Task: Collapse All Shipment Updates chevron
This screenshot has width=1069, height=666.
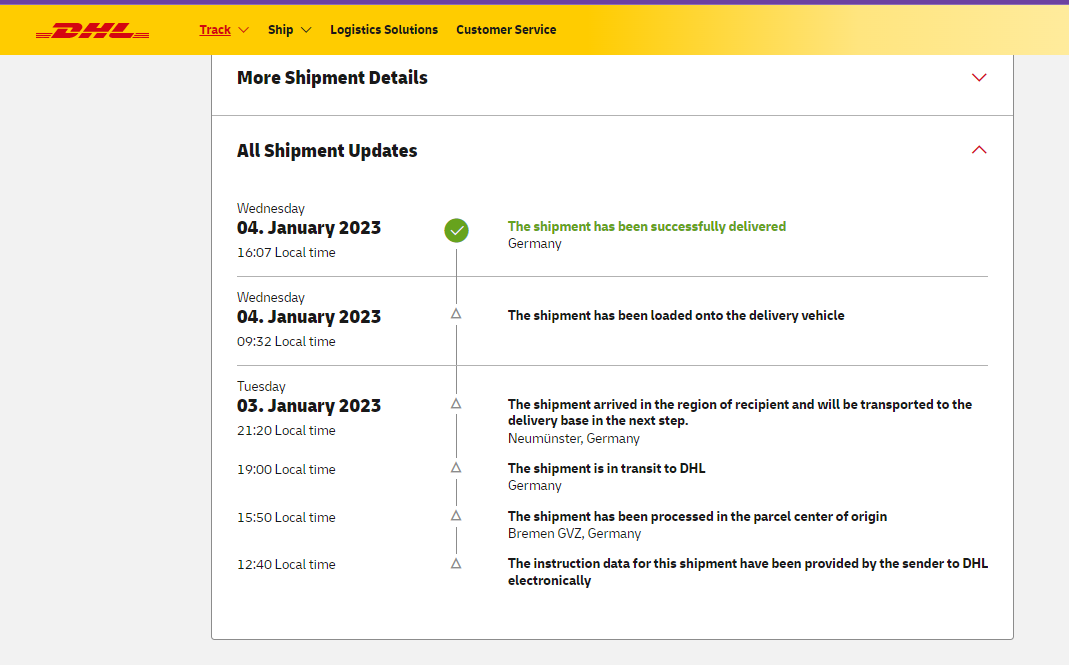Action: 979,150
